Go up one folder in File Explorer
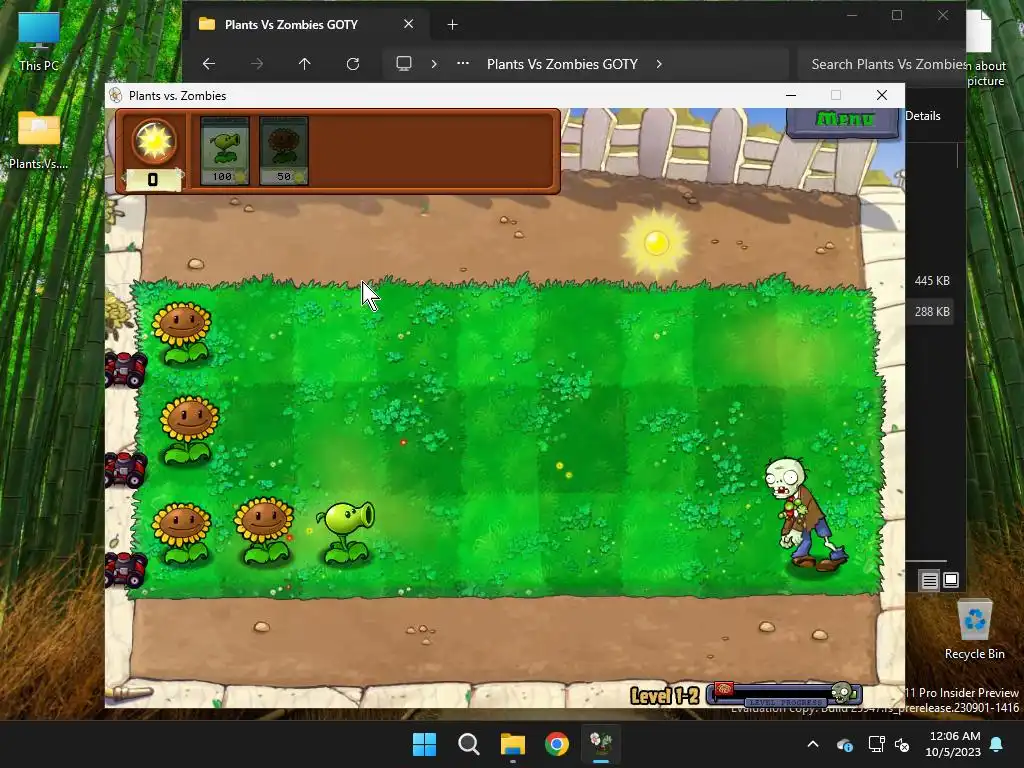This screenshot has height=768, width=1024. [x=304, y=64]
